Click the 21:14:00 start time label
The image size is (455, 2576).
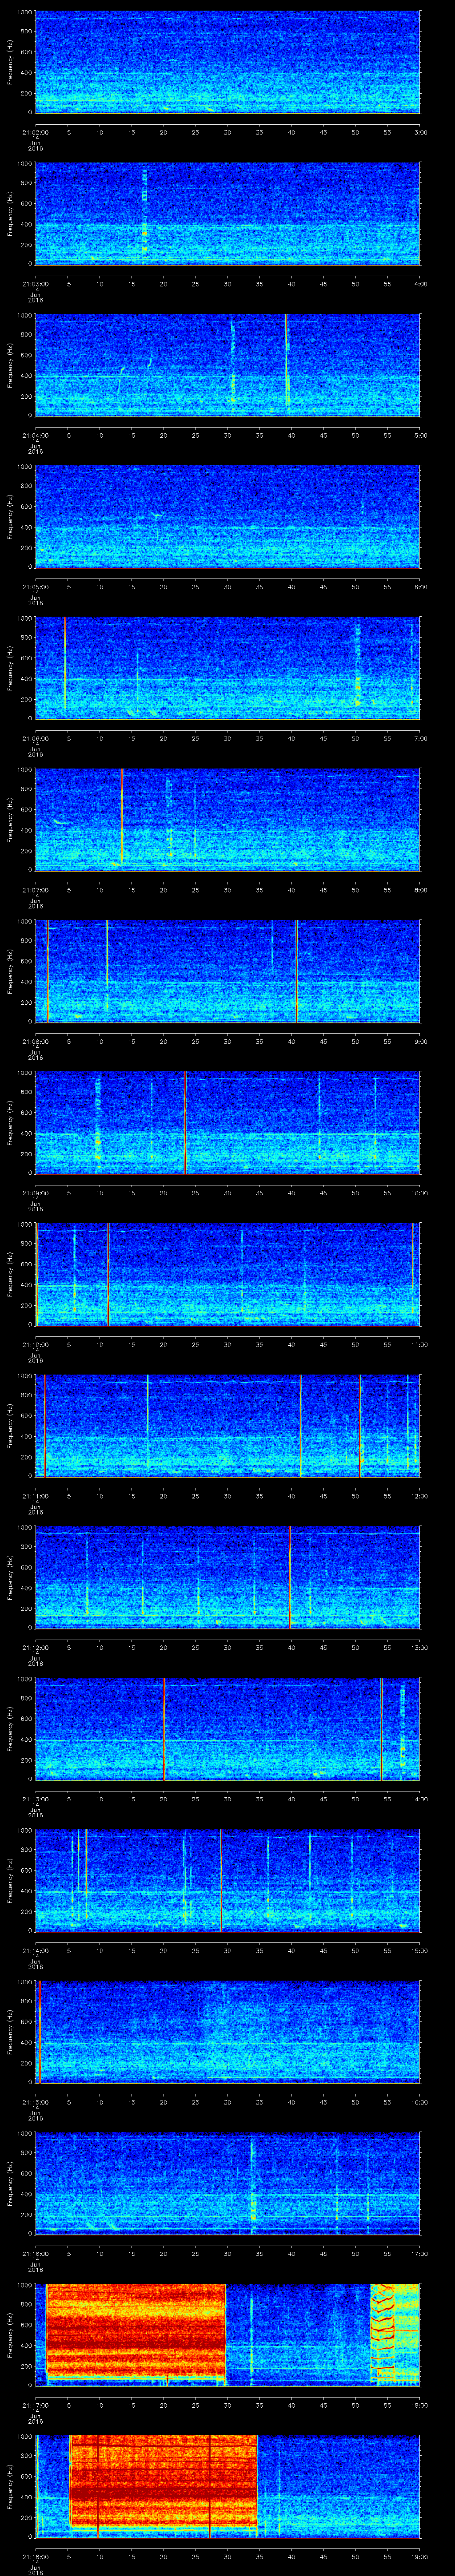point(35,1951)
